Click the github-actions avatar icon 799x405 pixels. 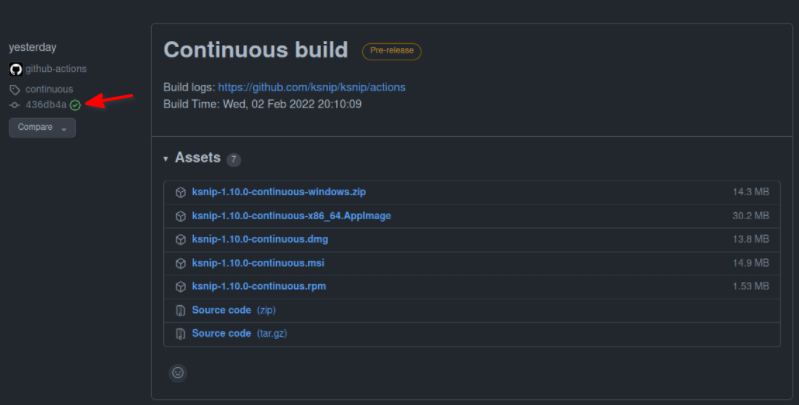(16, 69)
